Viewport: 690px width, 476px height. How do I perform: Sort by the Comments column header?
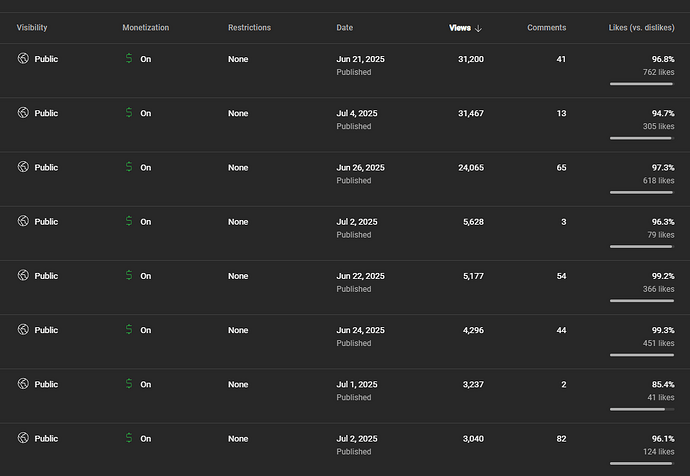click(546, 28)
